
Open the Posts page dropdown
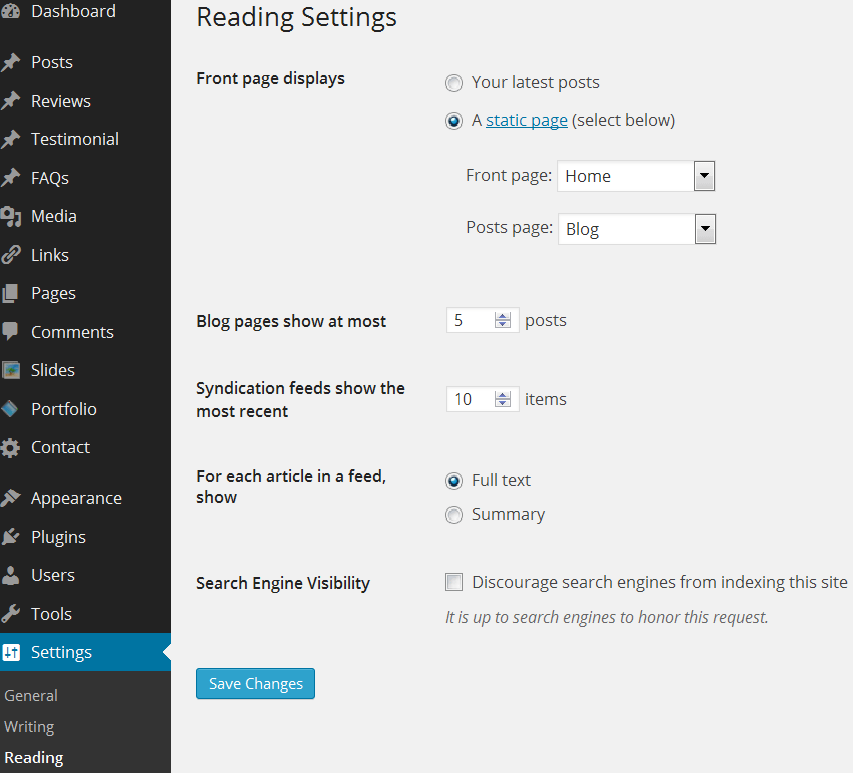tap(704, 230)
